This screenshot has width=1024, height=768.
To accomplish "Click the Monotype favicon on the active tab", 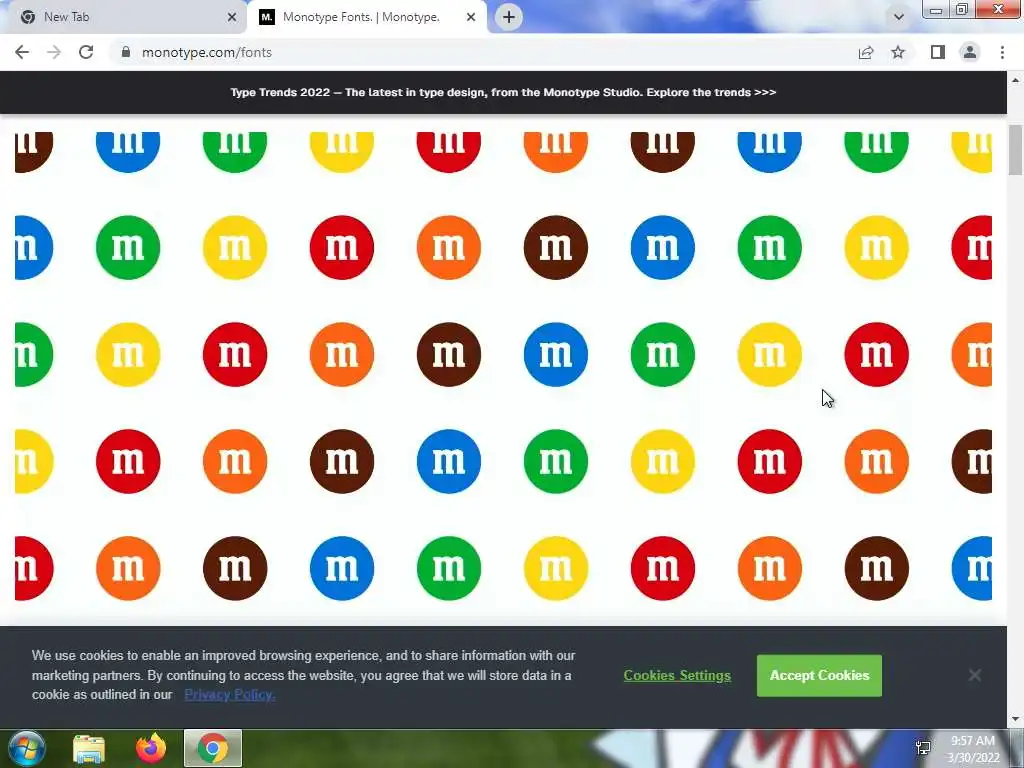I will pos(266,17).
